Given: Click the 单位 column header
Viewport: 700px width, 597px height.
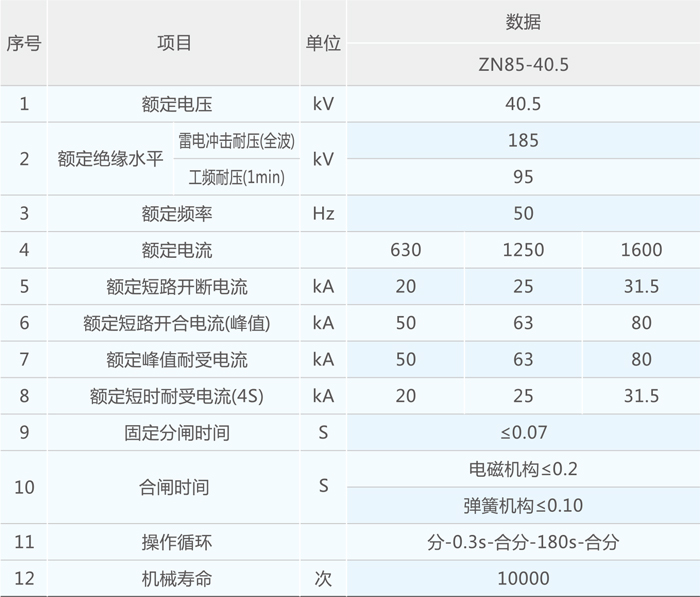Looking at the screenshot, I should (x=323, y=44).
